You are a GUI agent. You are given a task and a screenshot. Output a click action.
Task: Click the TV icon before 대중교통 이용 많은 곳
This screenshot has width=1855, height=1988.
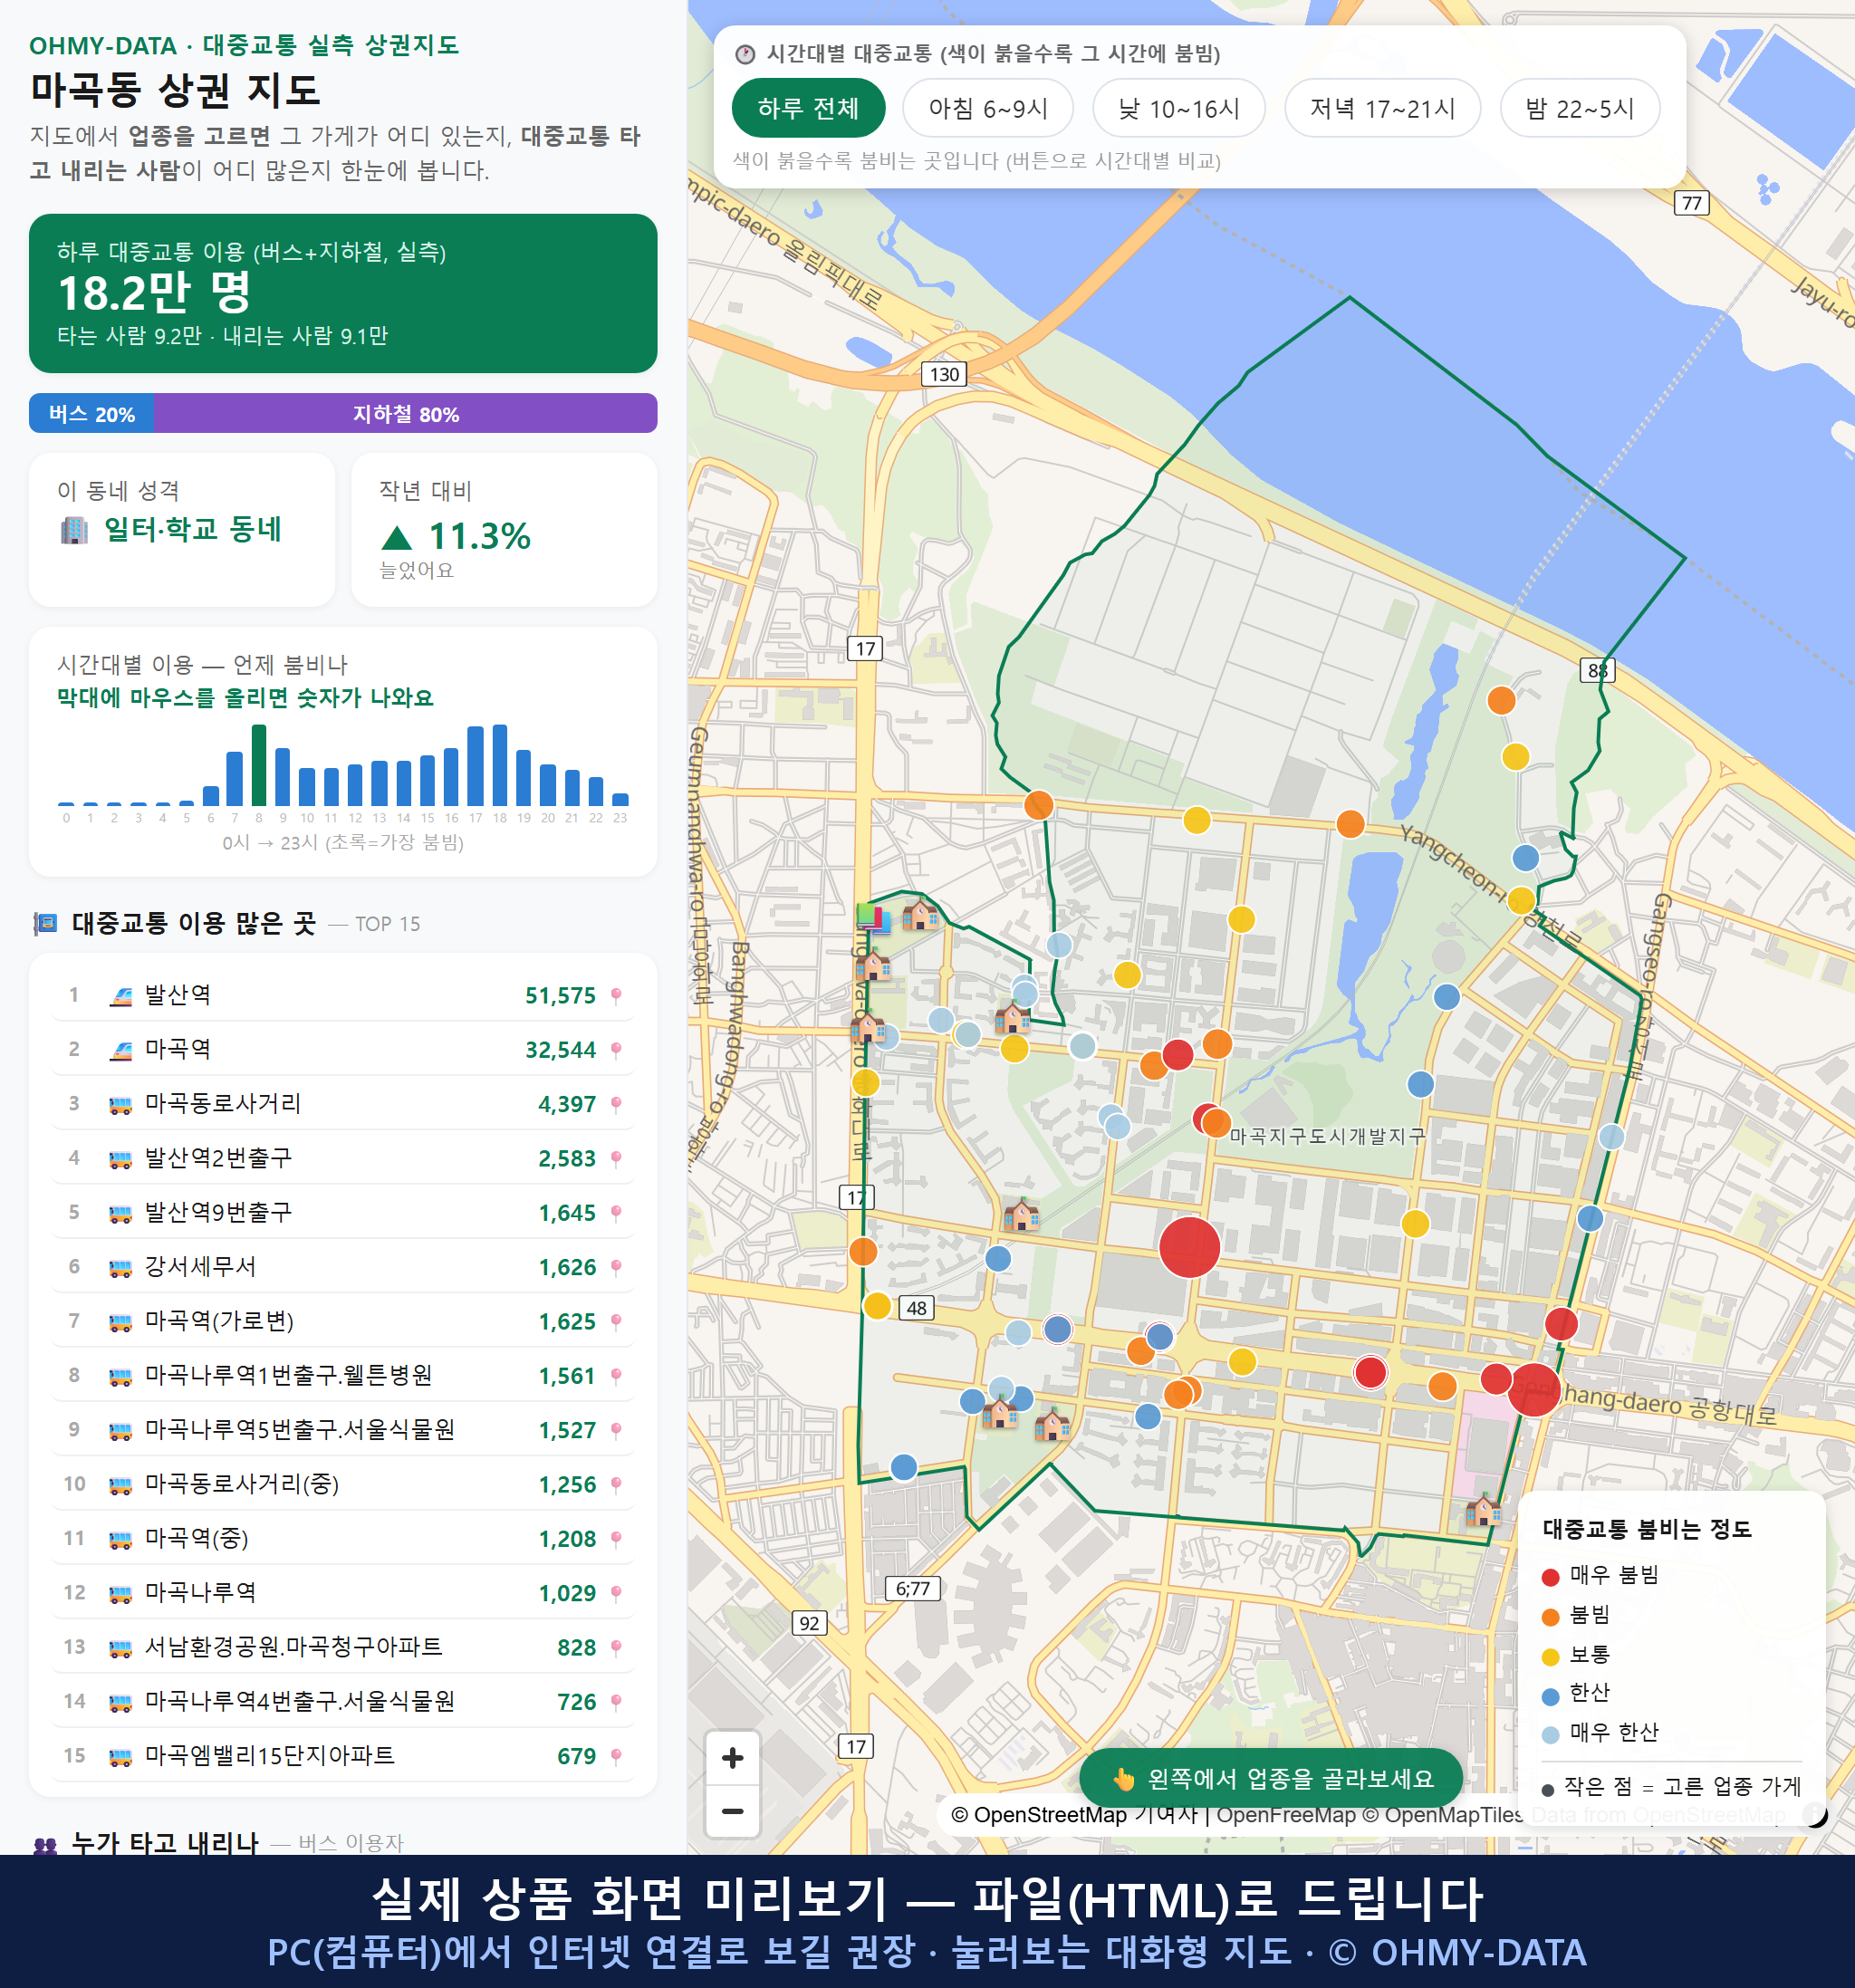[x=45, y=923]
